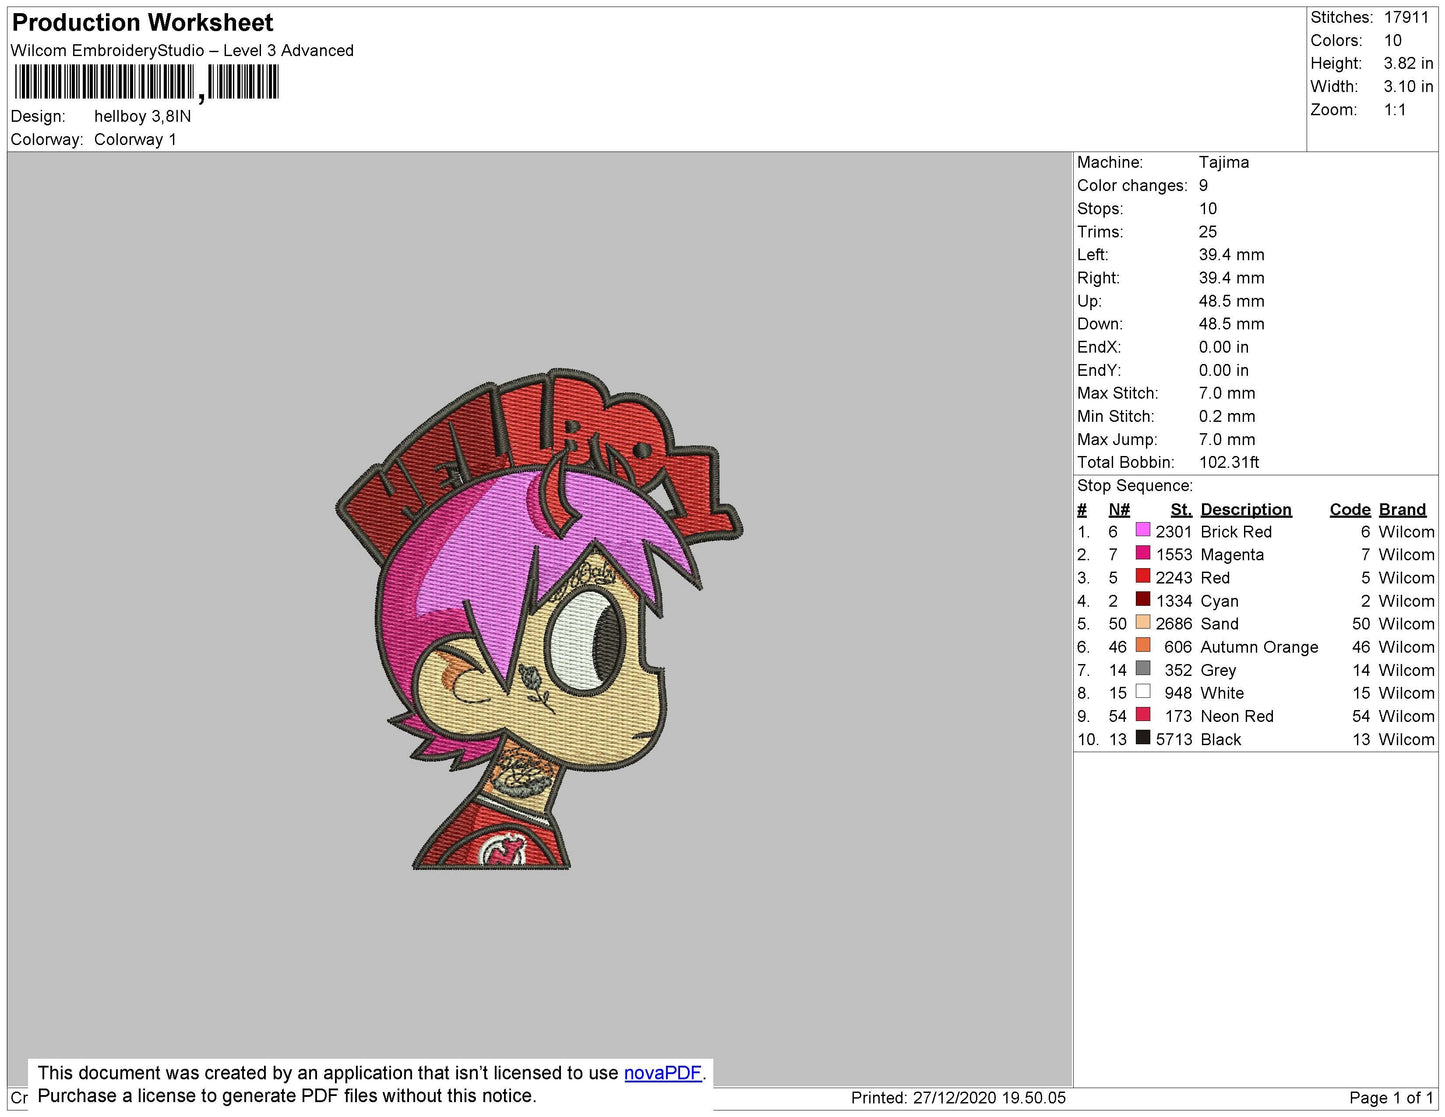Select the "Trims:" label
The image size is (1445, 1117).
(x=1100, y=232)
